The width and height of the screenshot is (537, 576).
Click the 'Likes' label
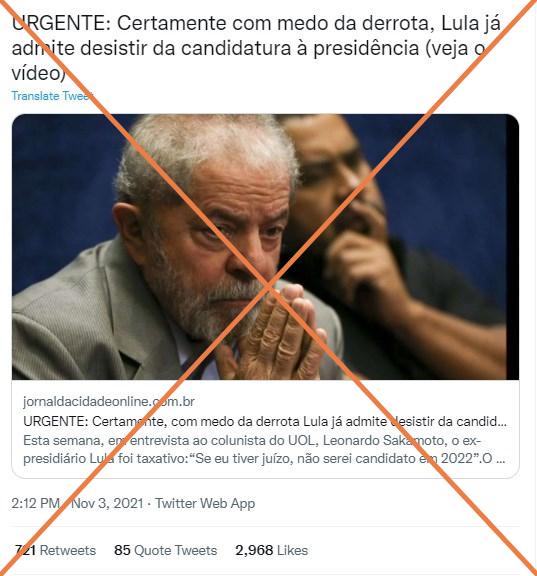[293, 550]
